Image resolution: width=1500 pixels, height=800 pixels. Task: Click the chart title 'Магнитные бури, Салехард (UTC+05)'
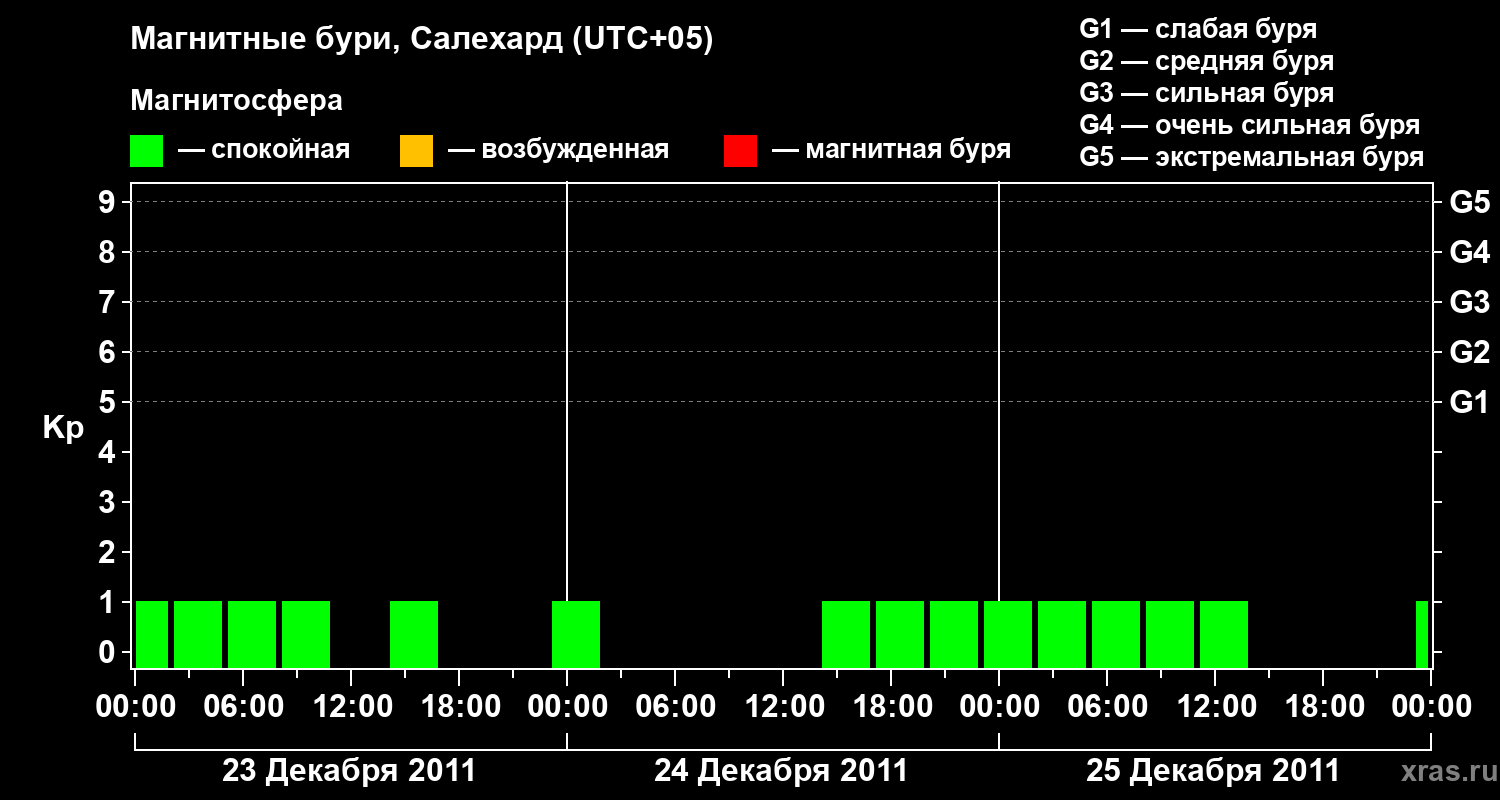422,40
